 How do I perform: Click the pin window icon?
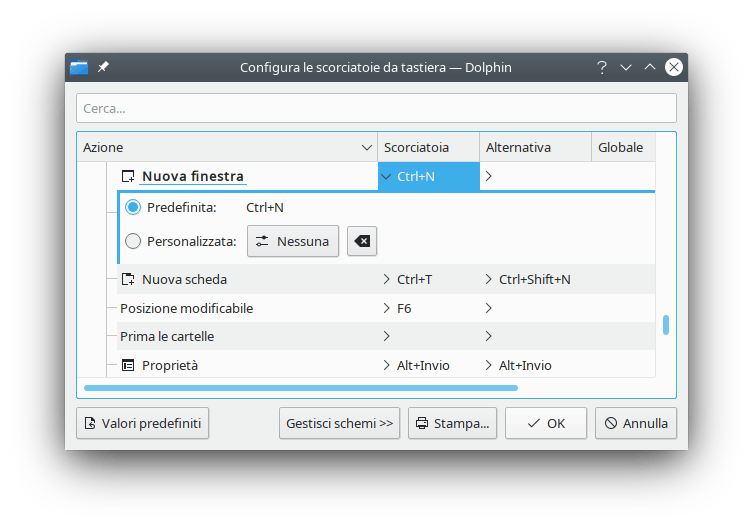click(x=103, y=67)
